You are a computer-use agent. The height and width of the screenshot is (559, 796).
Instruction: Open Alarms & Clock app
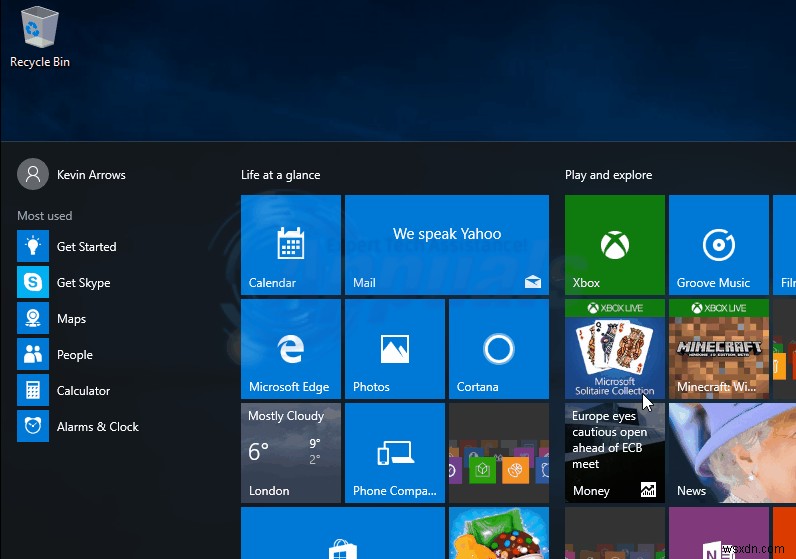coord(78,426)
